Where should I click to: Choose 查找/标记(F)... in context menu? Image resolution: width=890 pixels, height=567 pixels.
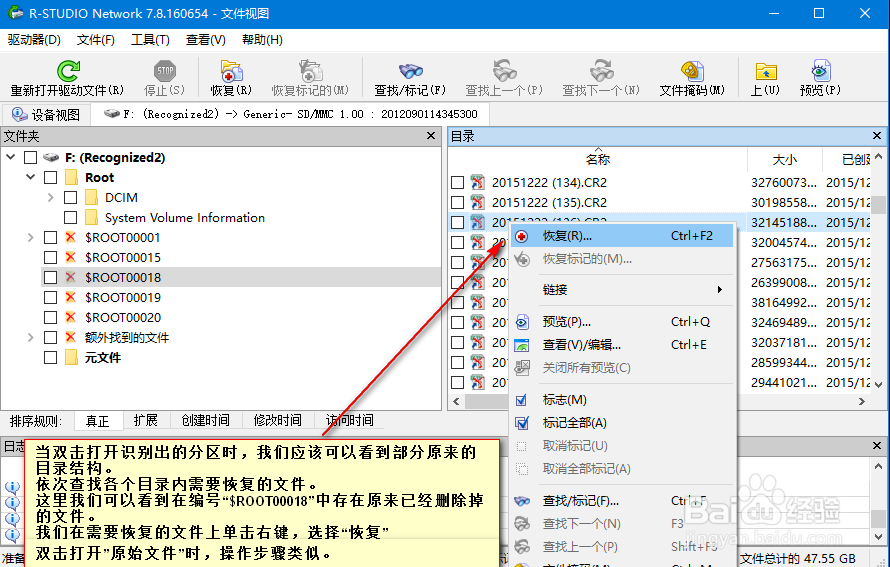[x=622, y=501]
